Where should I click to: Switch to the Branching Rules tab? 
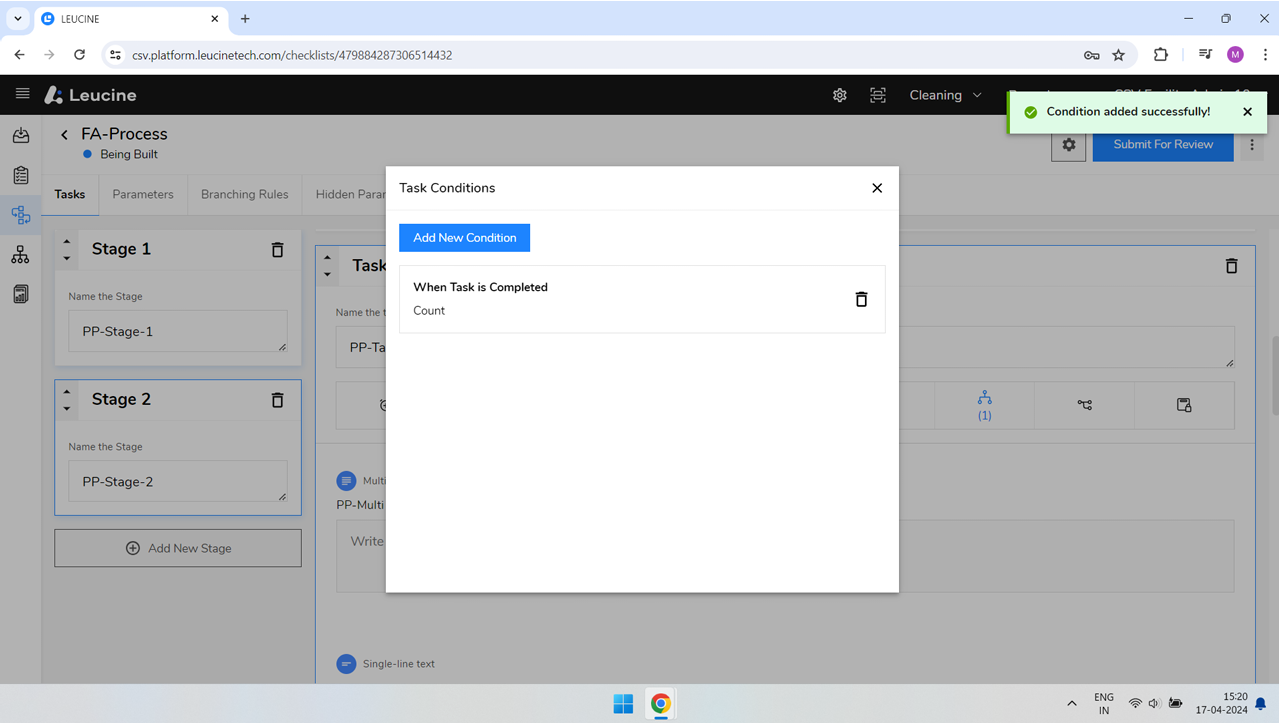click(244, 194)
